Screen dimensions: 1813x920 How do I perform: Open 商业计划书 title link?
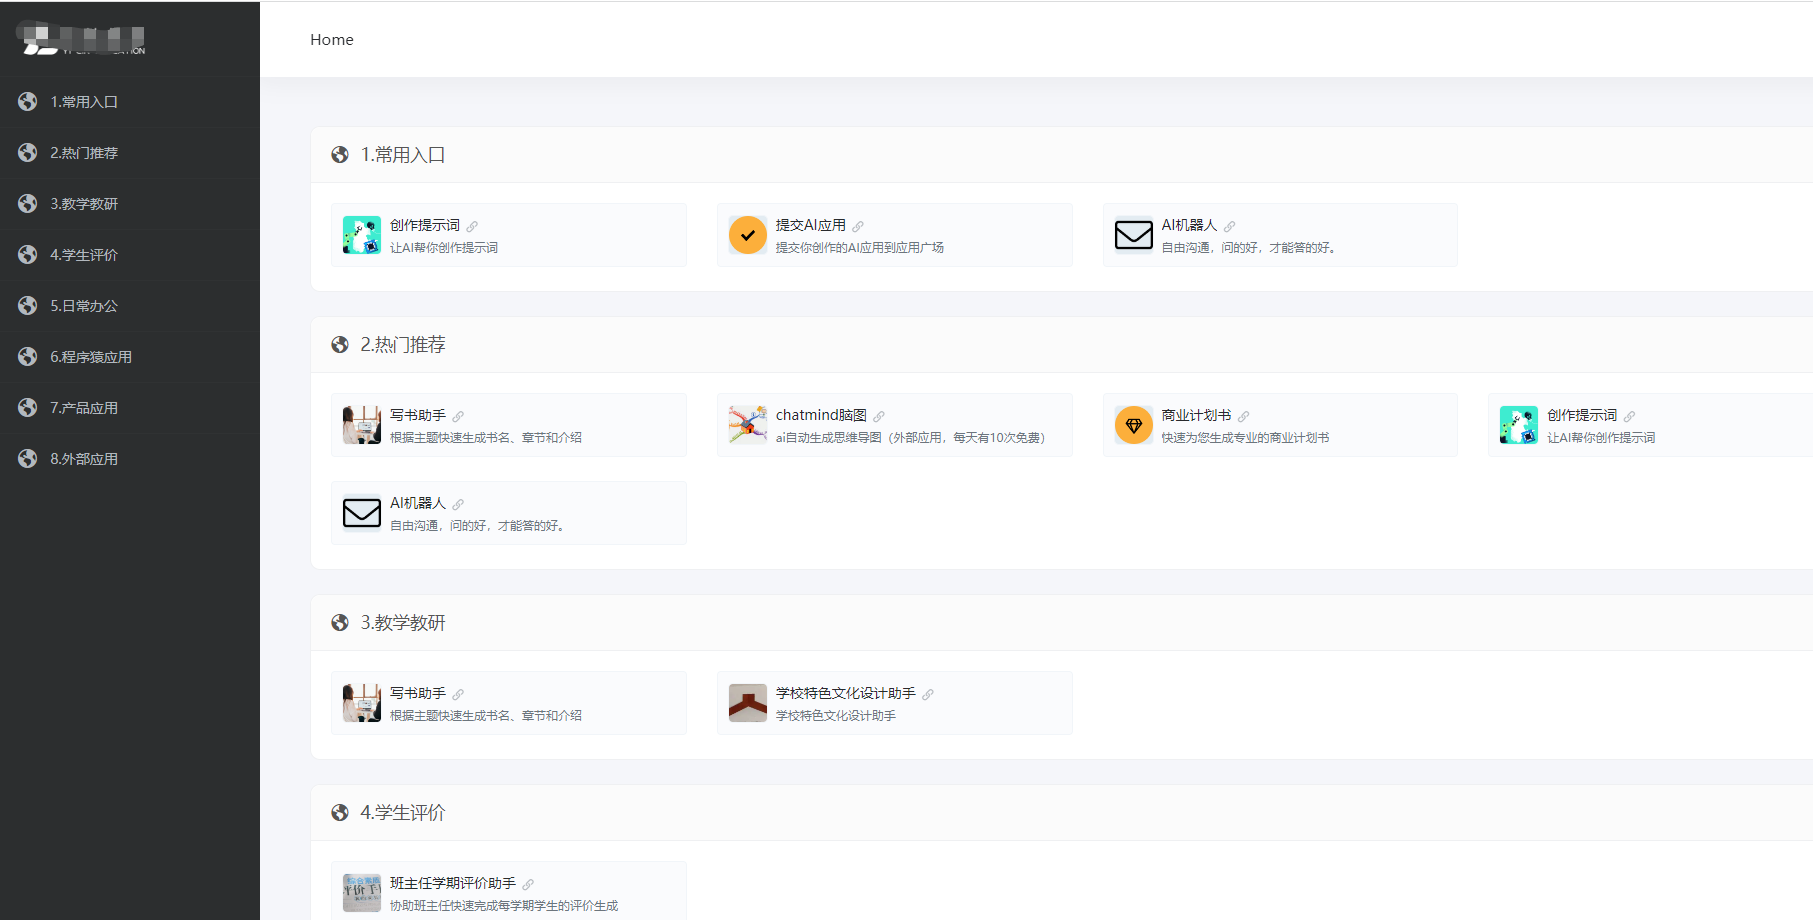(1196, 415)
